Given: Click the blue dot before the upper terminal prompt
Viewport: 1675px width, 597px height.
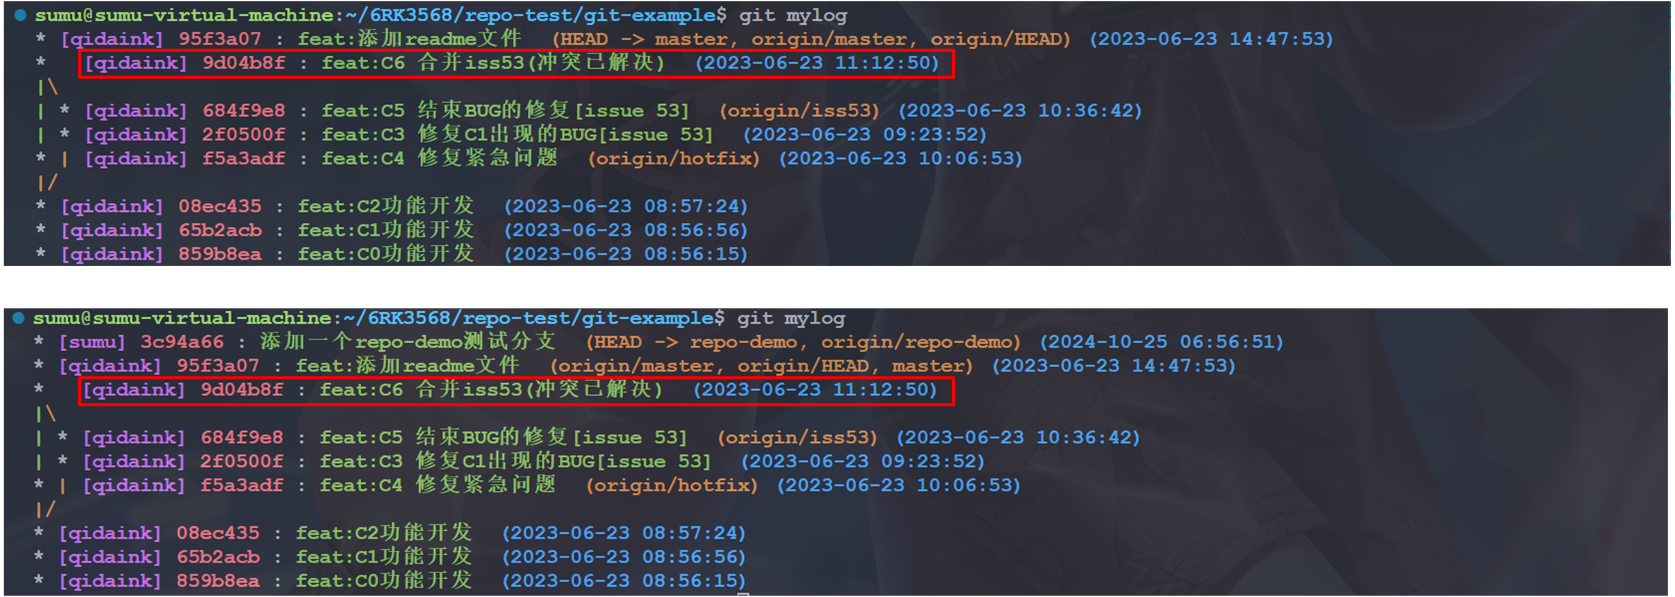Looking at the screenshot, I should (x=19, y=15).
